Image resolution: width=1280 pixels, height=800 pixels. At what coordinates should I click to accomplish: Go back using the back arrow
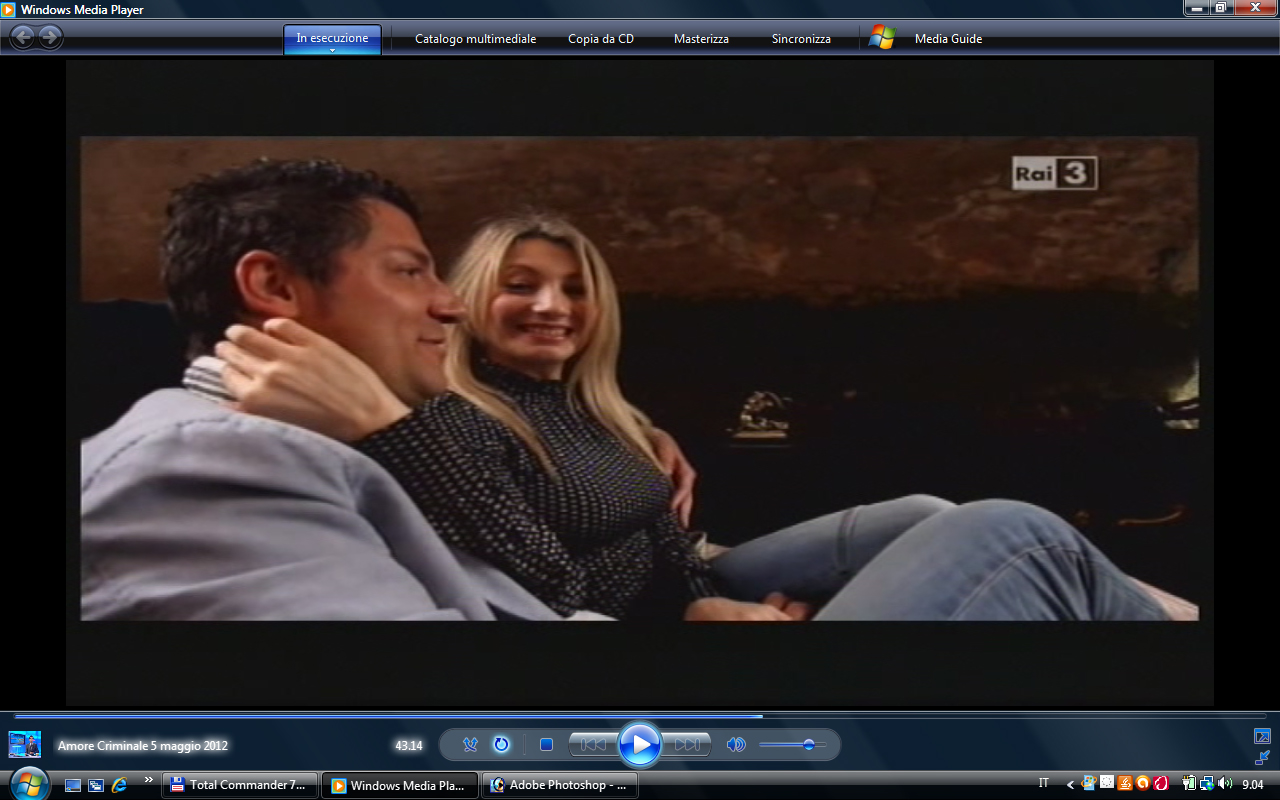(x=22, y=38)
